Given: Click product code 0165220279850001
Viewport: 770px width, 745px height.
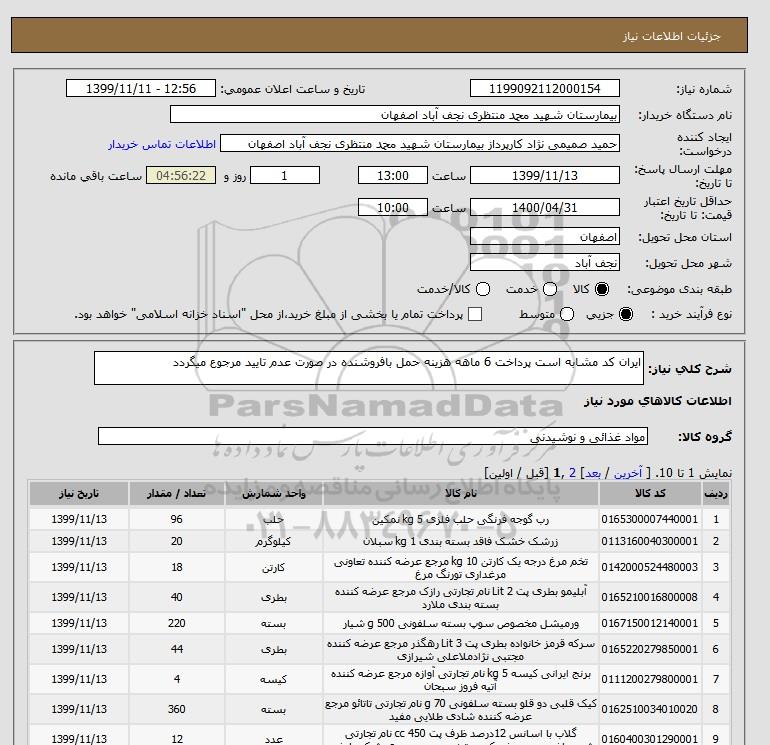Looking at the screenshot, I should tap(650, 649).
